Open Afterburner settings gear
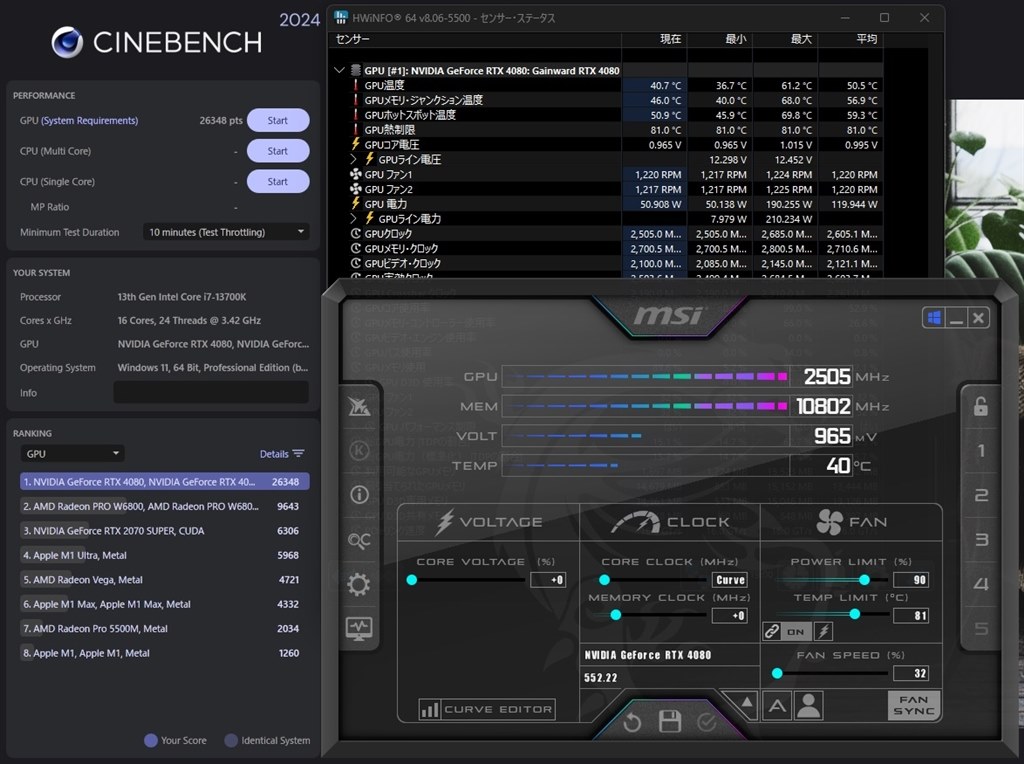 [x=359, y=584]
